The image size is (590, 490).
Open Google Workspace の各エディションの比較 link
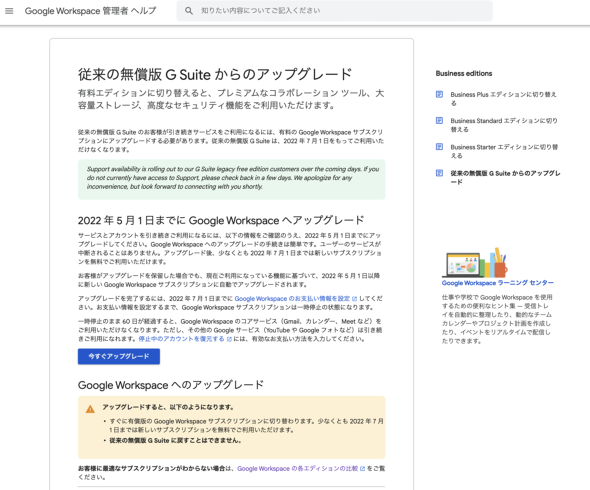[298, 469]
